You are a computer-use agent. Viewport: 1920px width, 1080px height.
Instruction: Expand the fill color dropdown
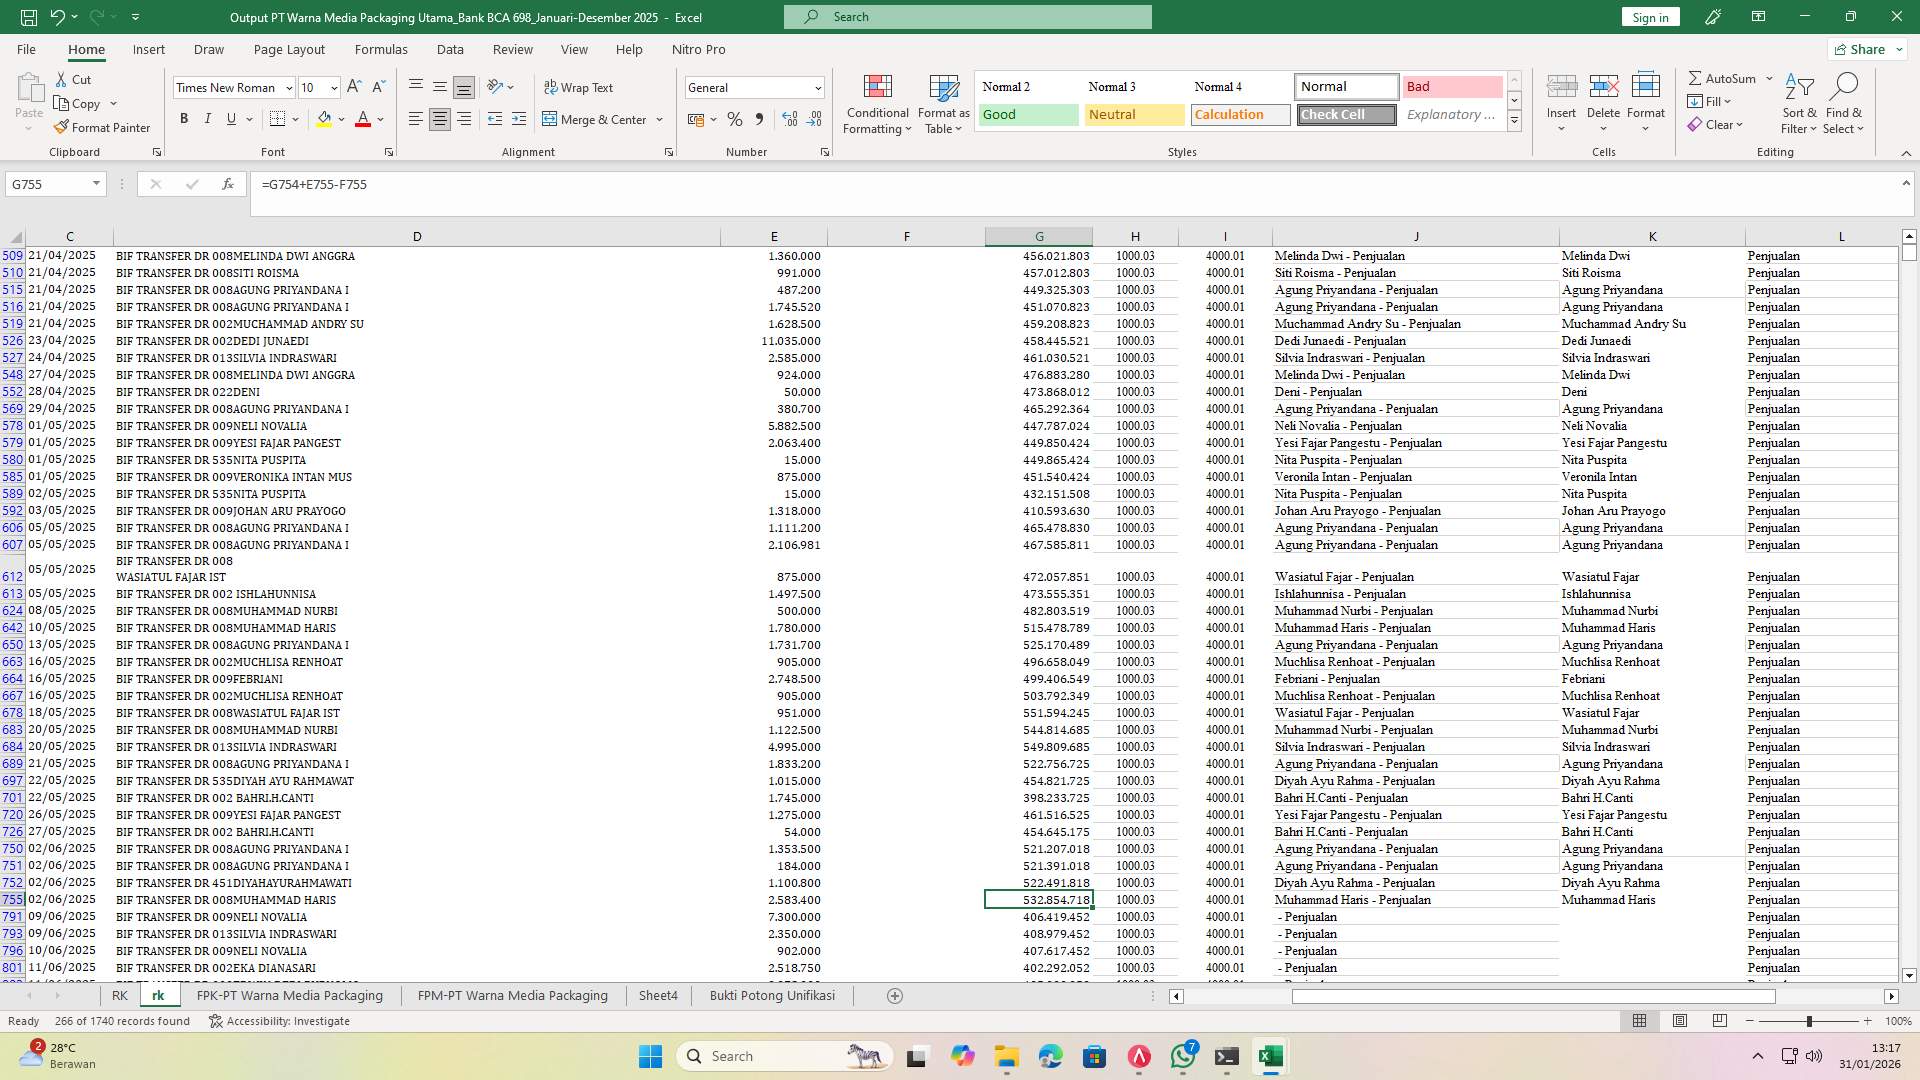point(339,119)
